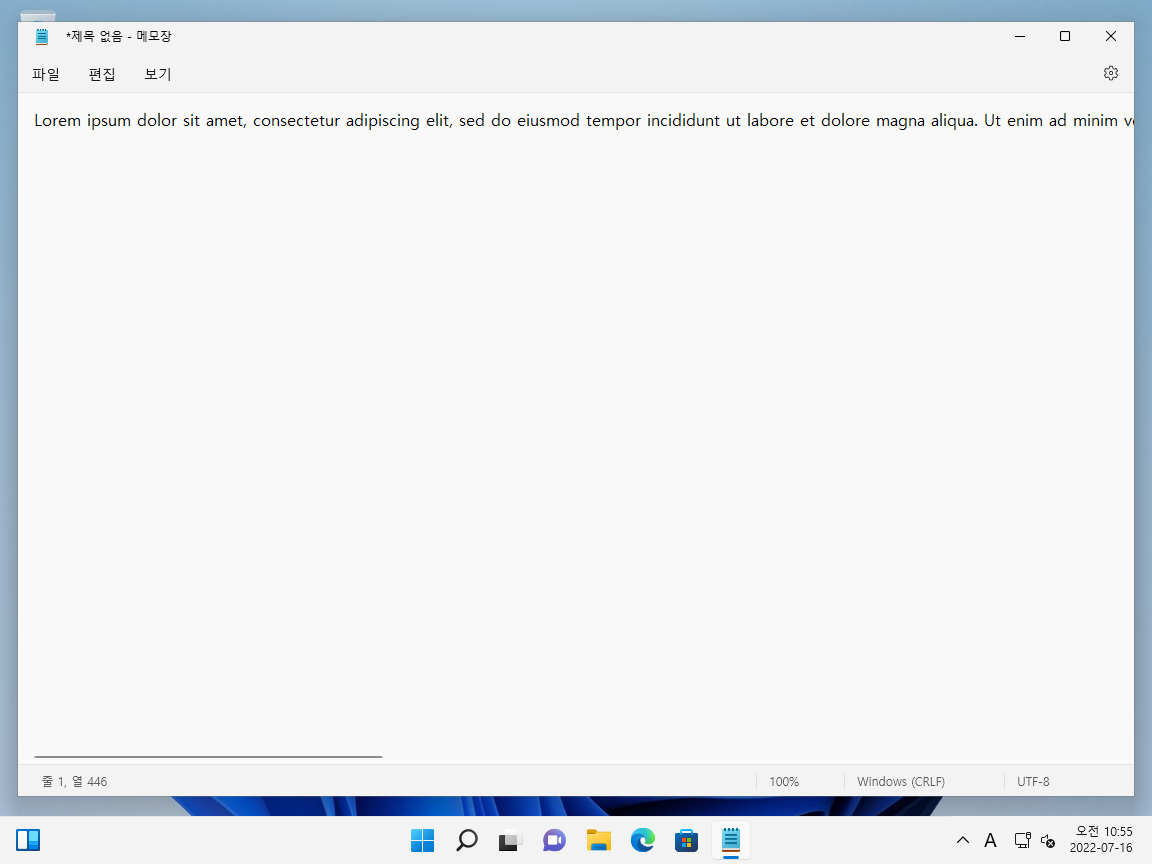Open File Explorer from the taskbar
This screenshot has height=864, width=1152.
[x=599, y=840]
